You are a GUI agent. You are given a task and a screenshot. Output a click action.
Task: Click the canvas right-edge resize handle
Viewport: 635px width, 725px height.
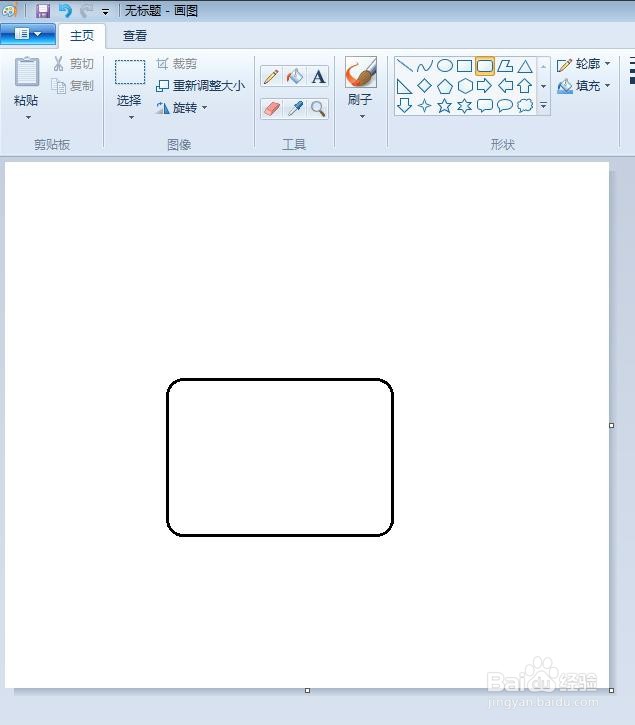[x=611, y=425]
